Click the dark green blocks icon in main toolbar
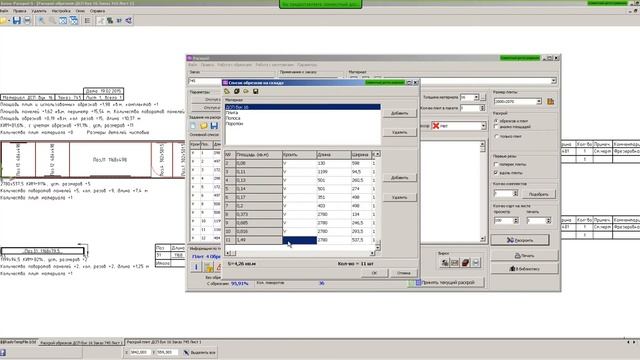Image resolution: width=640 pixels, height=360 pixels. click(x=110, y=20)
